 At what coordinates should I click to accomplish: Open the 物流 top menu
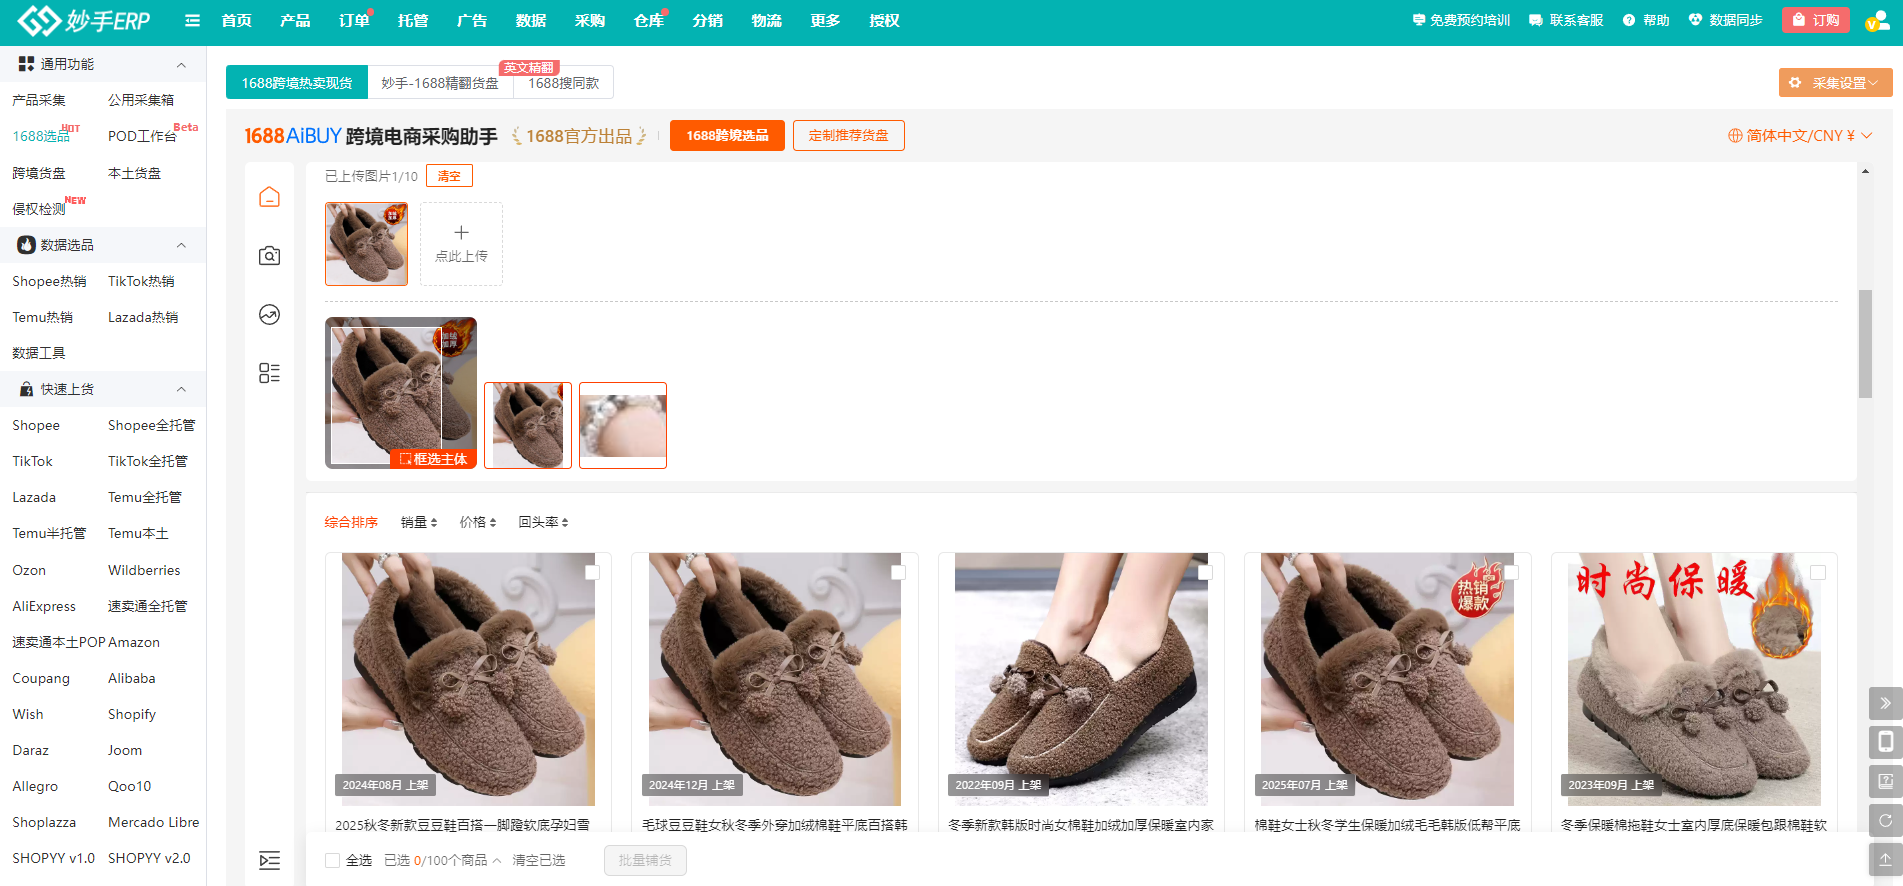(767, 20)
